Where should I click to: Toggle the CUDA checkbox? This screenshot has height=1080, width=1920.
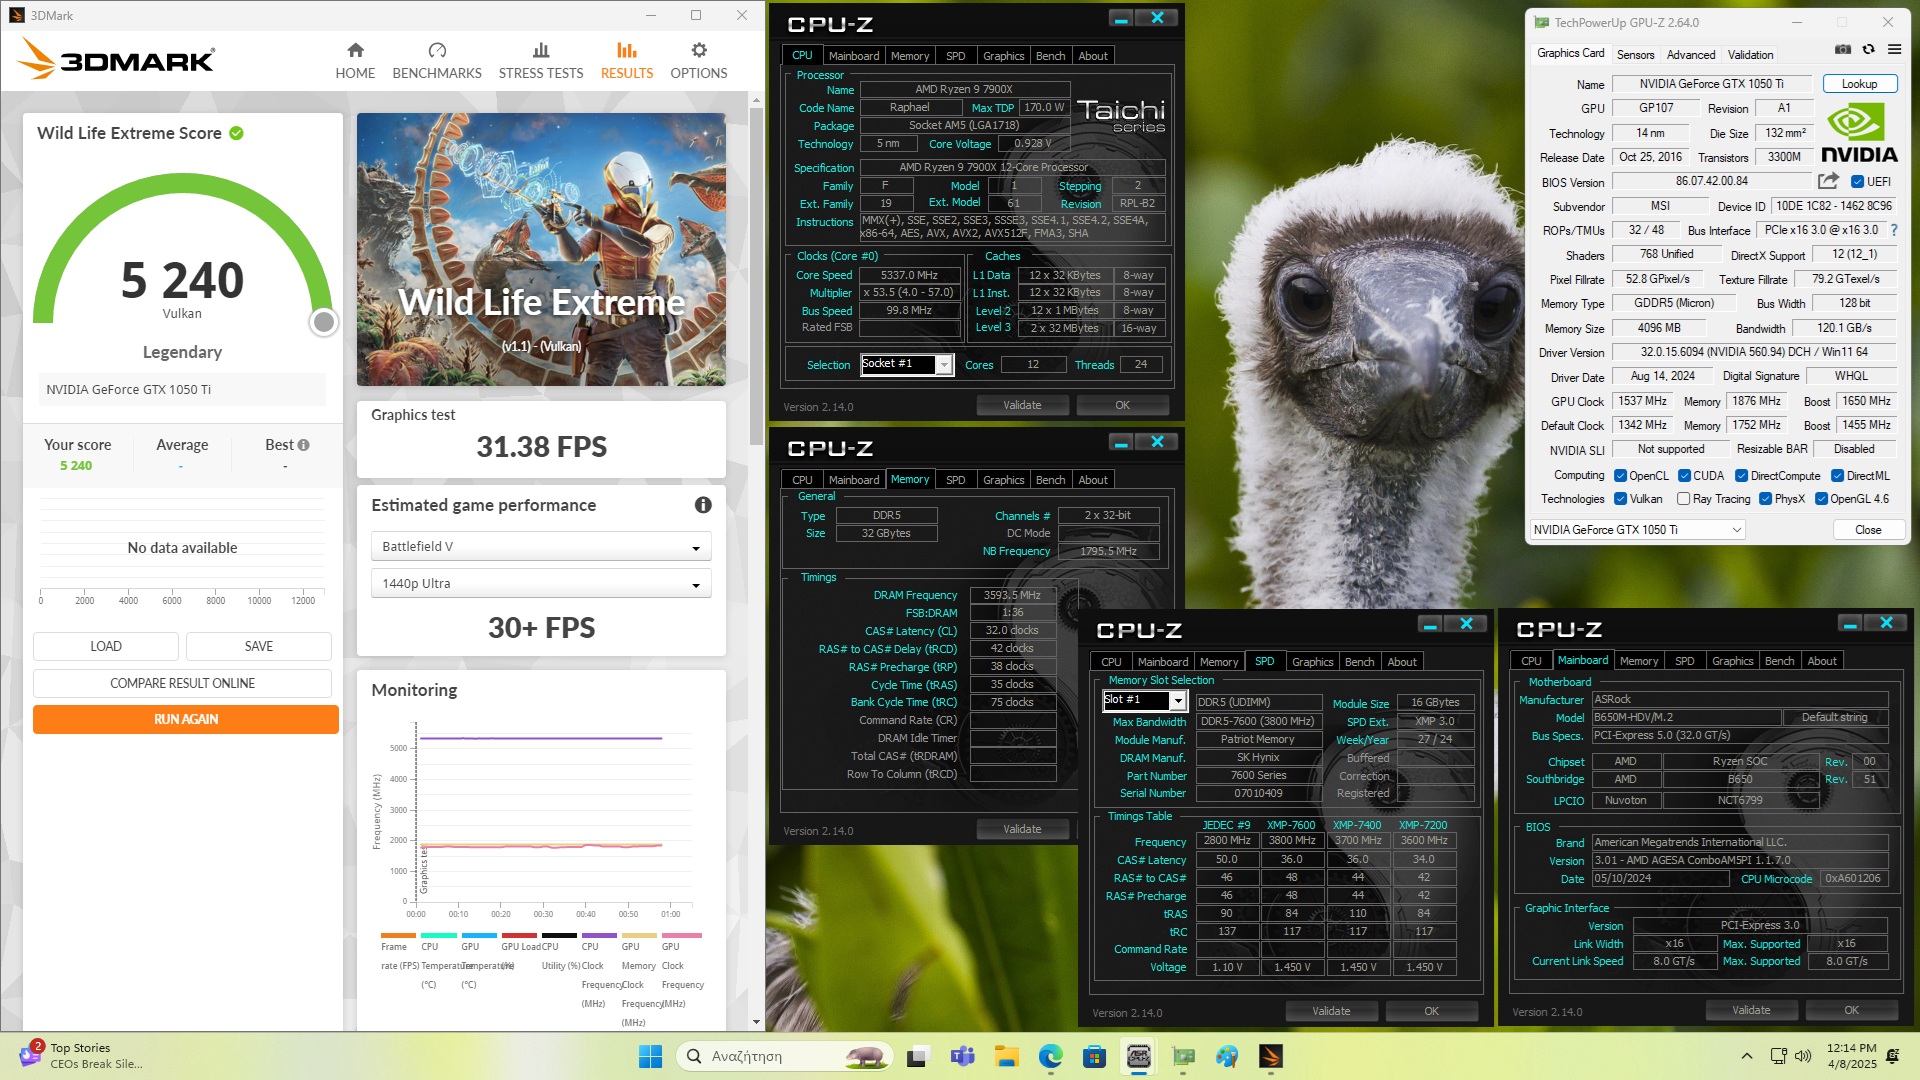[x=1684, y=476]
